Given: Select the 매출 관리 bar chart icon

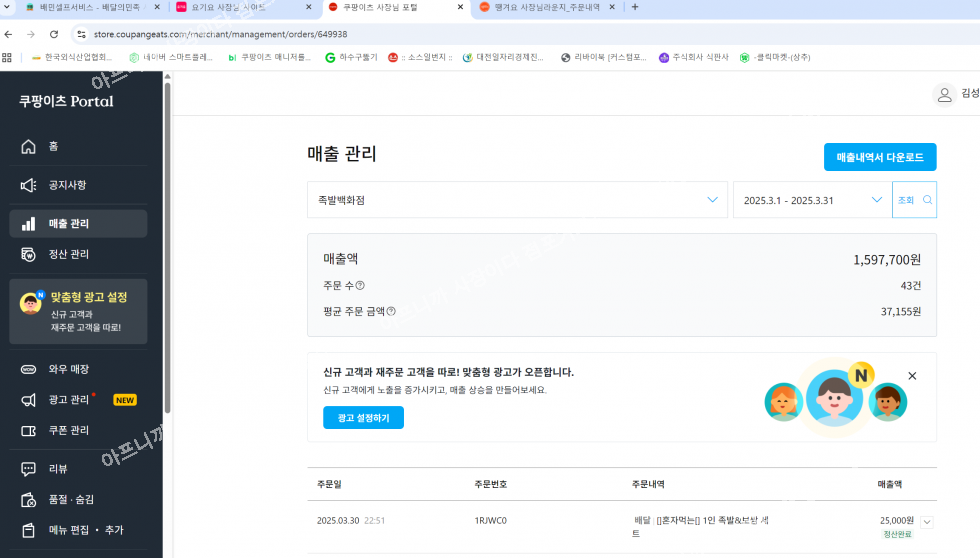Looking at the screenshot, I should [x=29, y=224].
